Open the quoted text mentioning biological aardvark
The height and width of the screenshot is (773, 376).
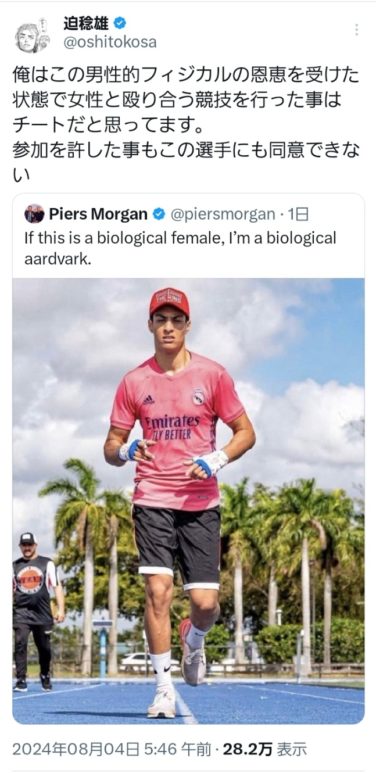tap(180, 248)
